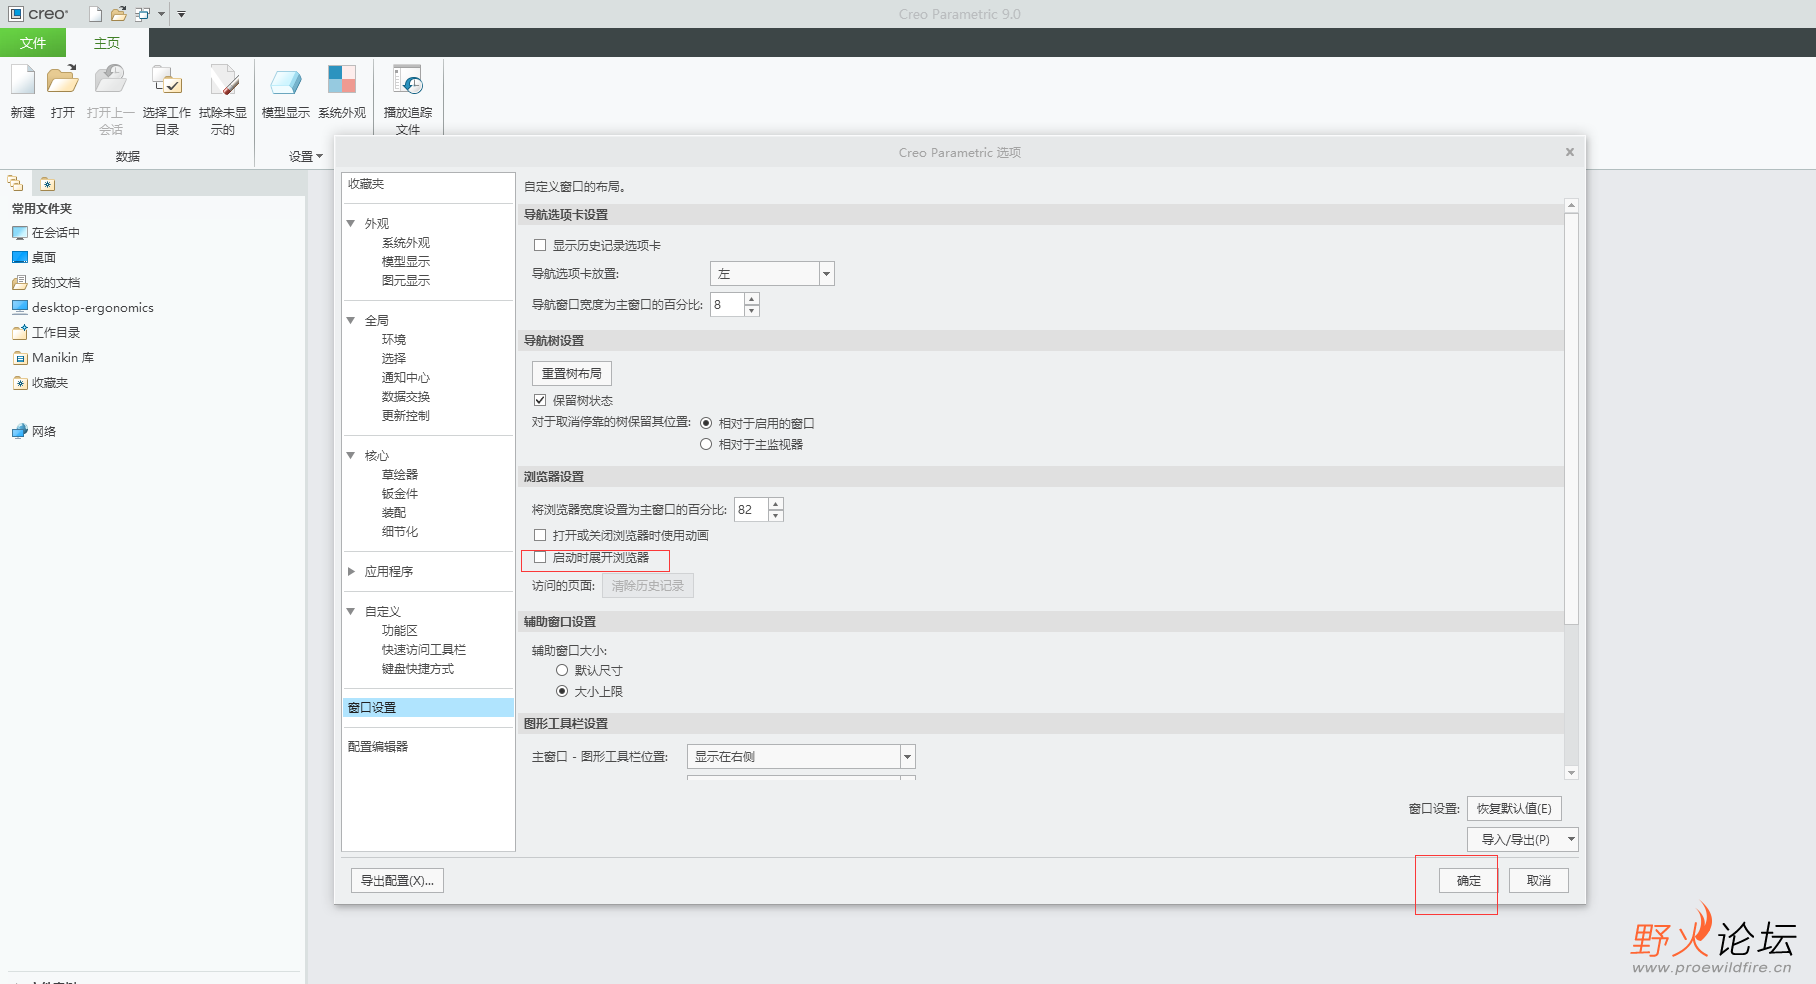Open quick access toolbar customize arrow

tap(181, 14)
